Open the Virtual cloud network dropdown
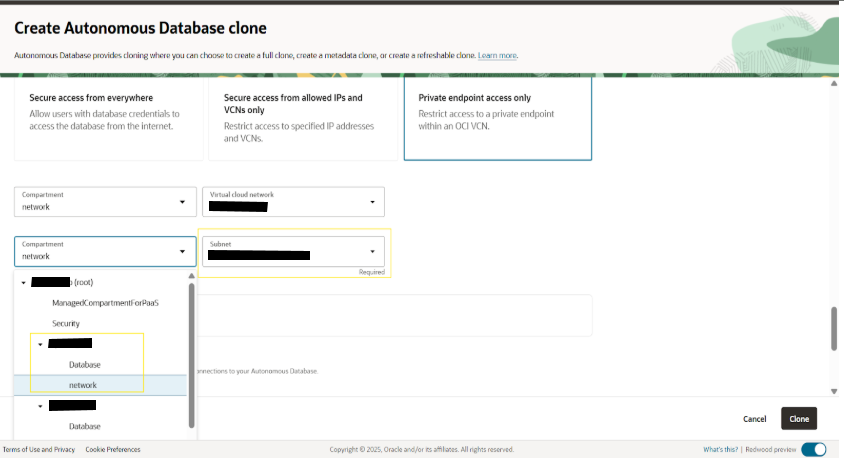This screenshot has height=468, width=844. (x=293, y=202)
